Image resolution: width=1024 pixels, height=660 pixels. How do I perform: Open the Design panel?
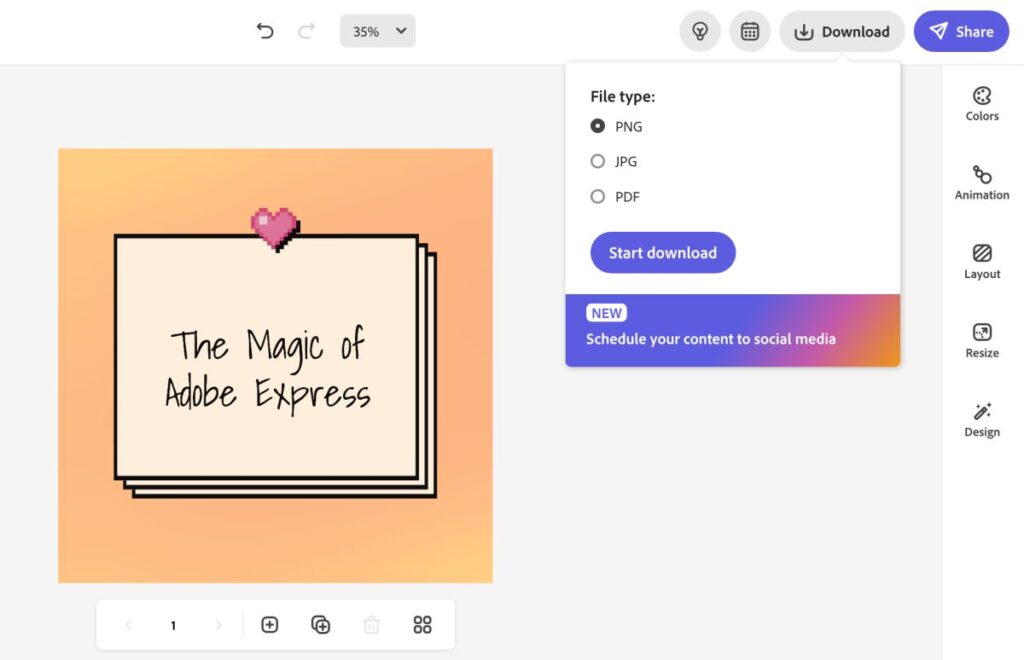(981, 419)
